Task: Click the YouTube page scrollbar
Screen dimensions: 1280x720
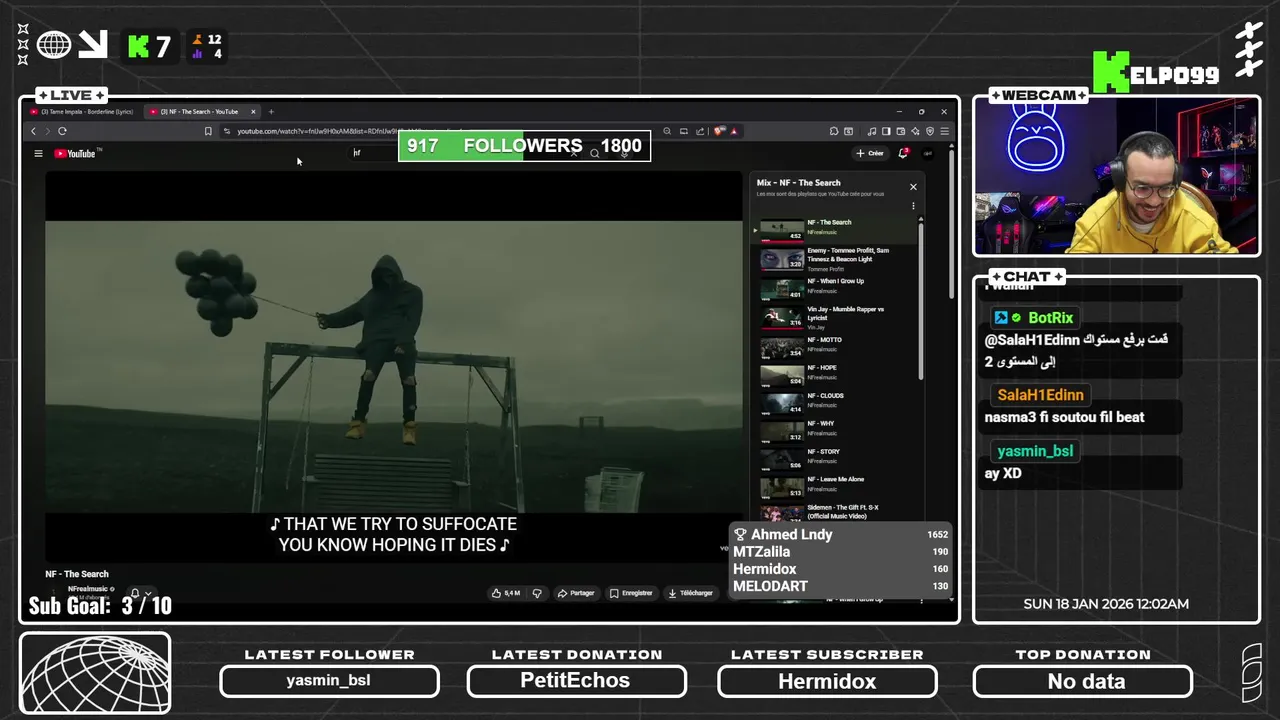Action: pos(952,222)
